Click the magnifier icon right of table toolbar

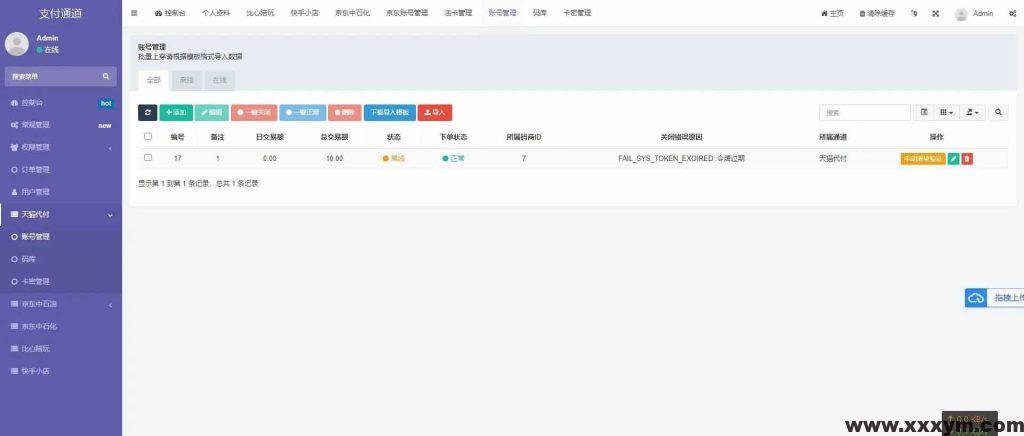[998, 113]
